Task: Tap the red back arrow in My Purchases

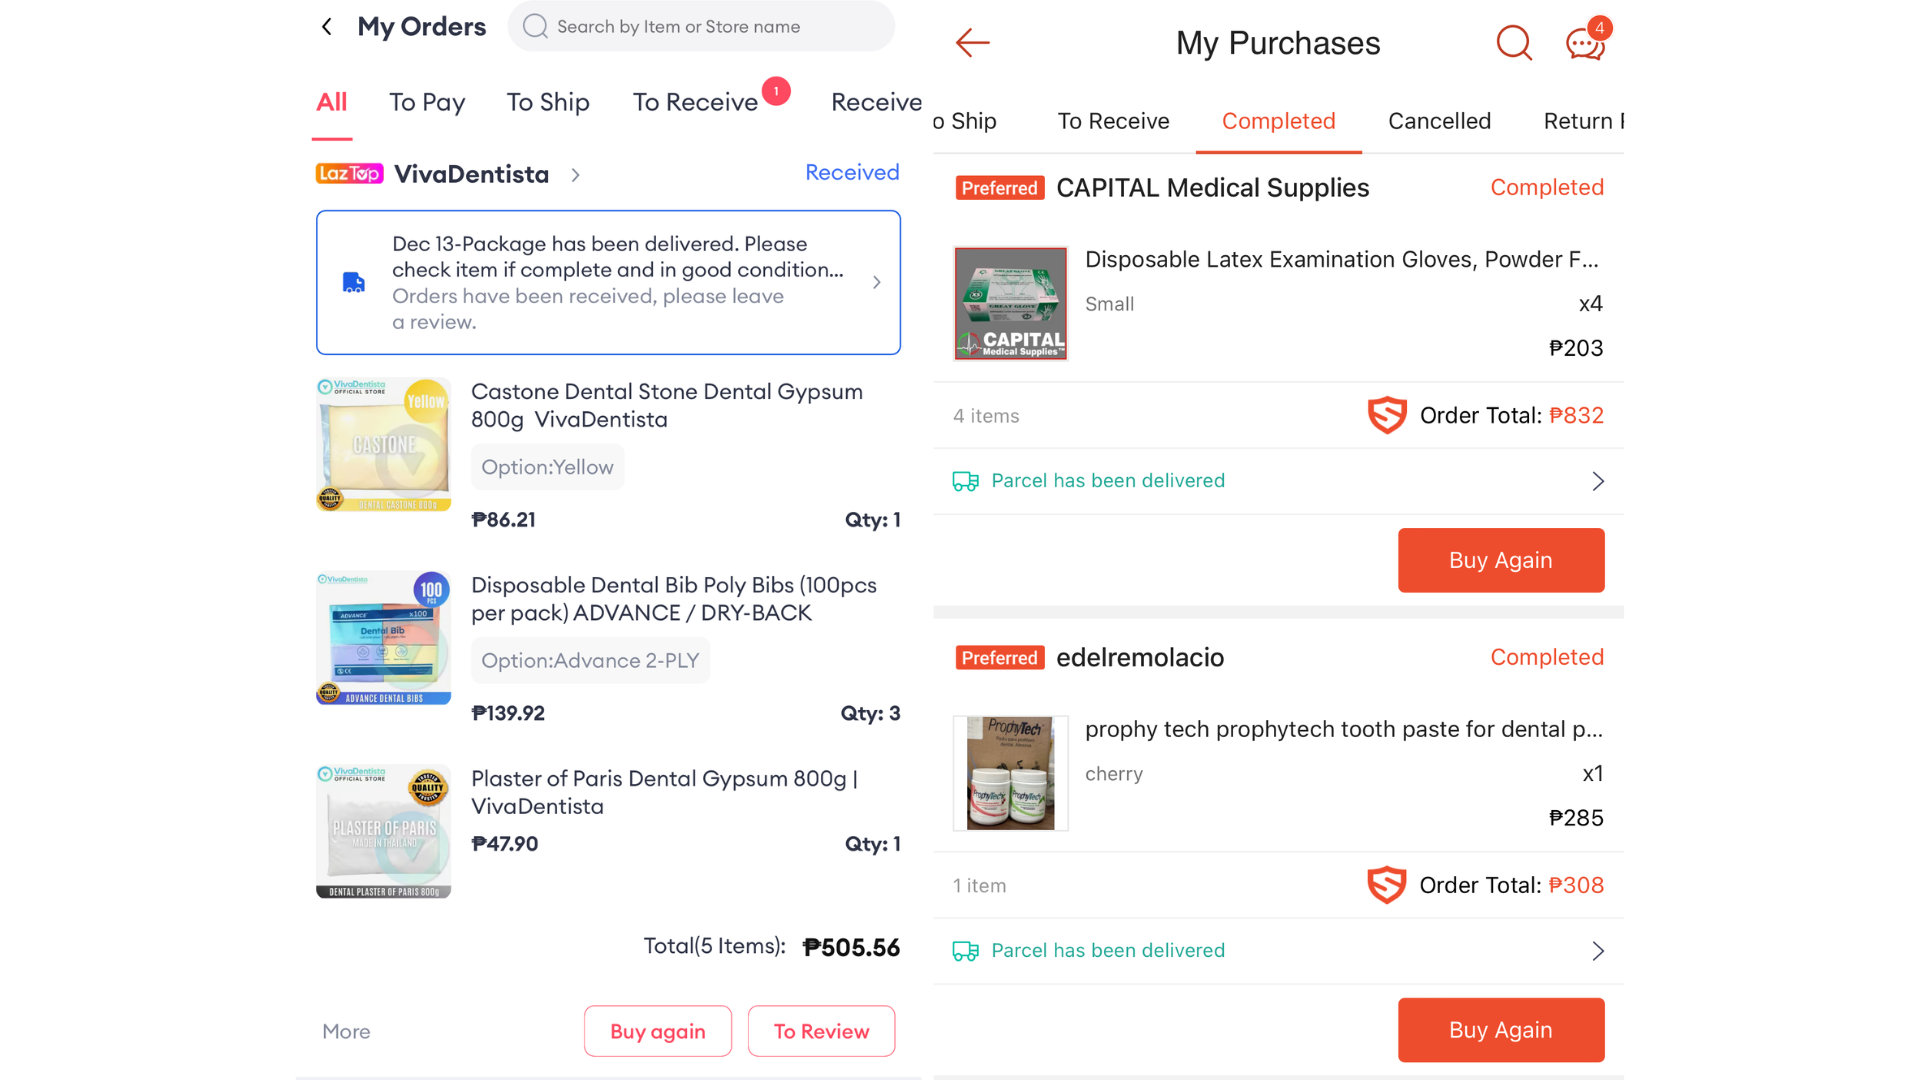Action: pyautogui.click(x=972, y=43)
